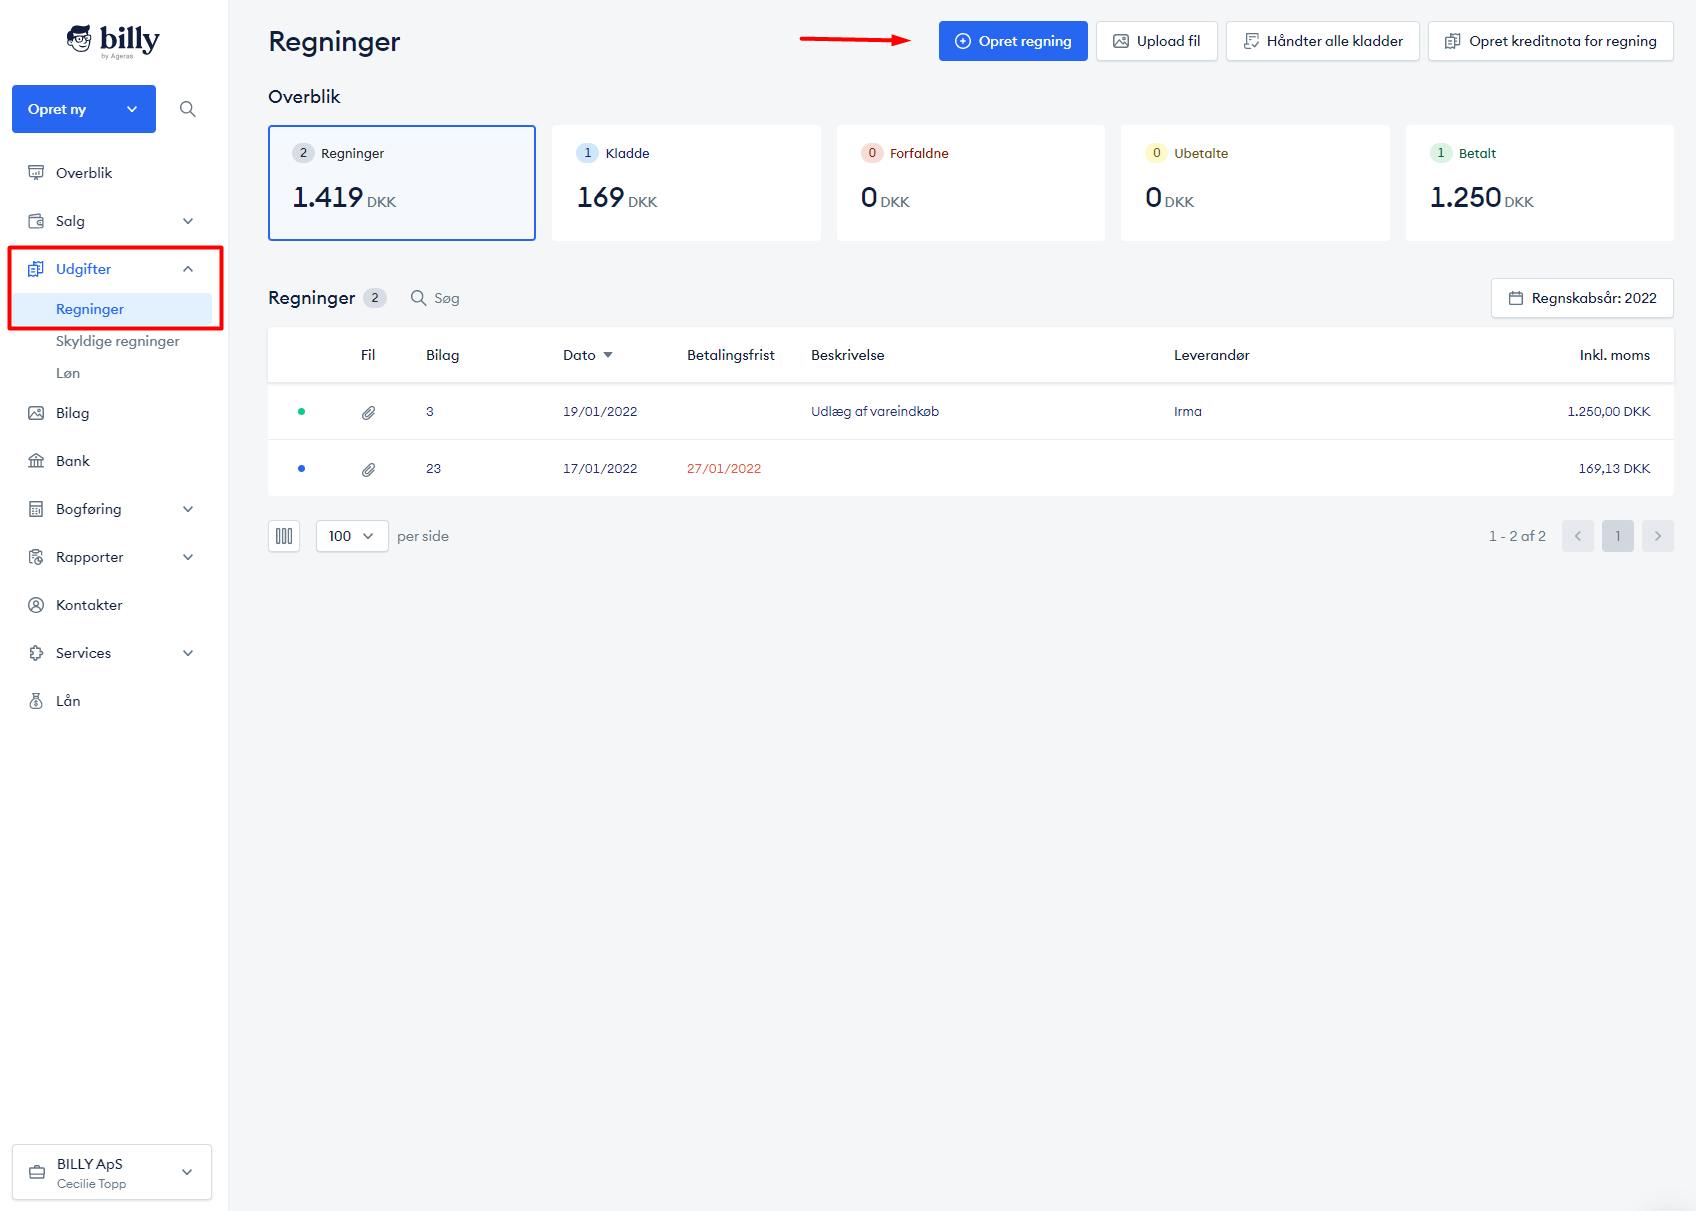Click overdue date 27/01/2022
The width and height of the screenshot is (1696, 1211).
coord(724,468)
